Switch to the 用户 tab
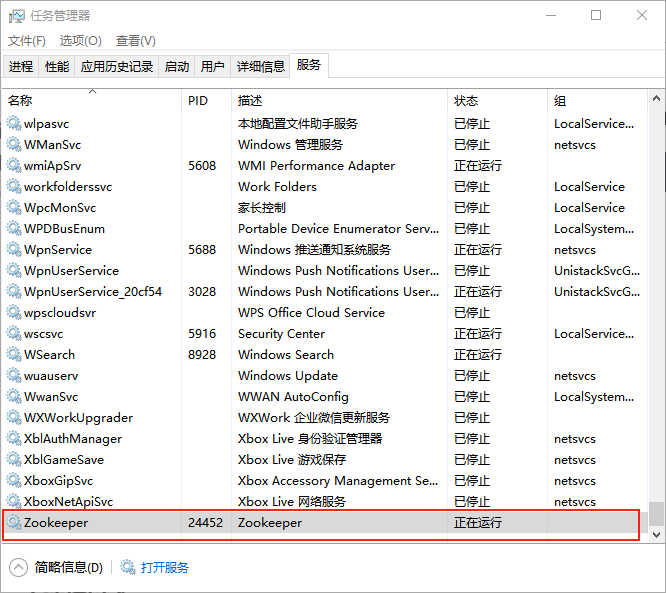This screenshot has width=666, height=593. tap(212, 67)
